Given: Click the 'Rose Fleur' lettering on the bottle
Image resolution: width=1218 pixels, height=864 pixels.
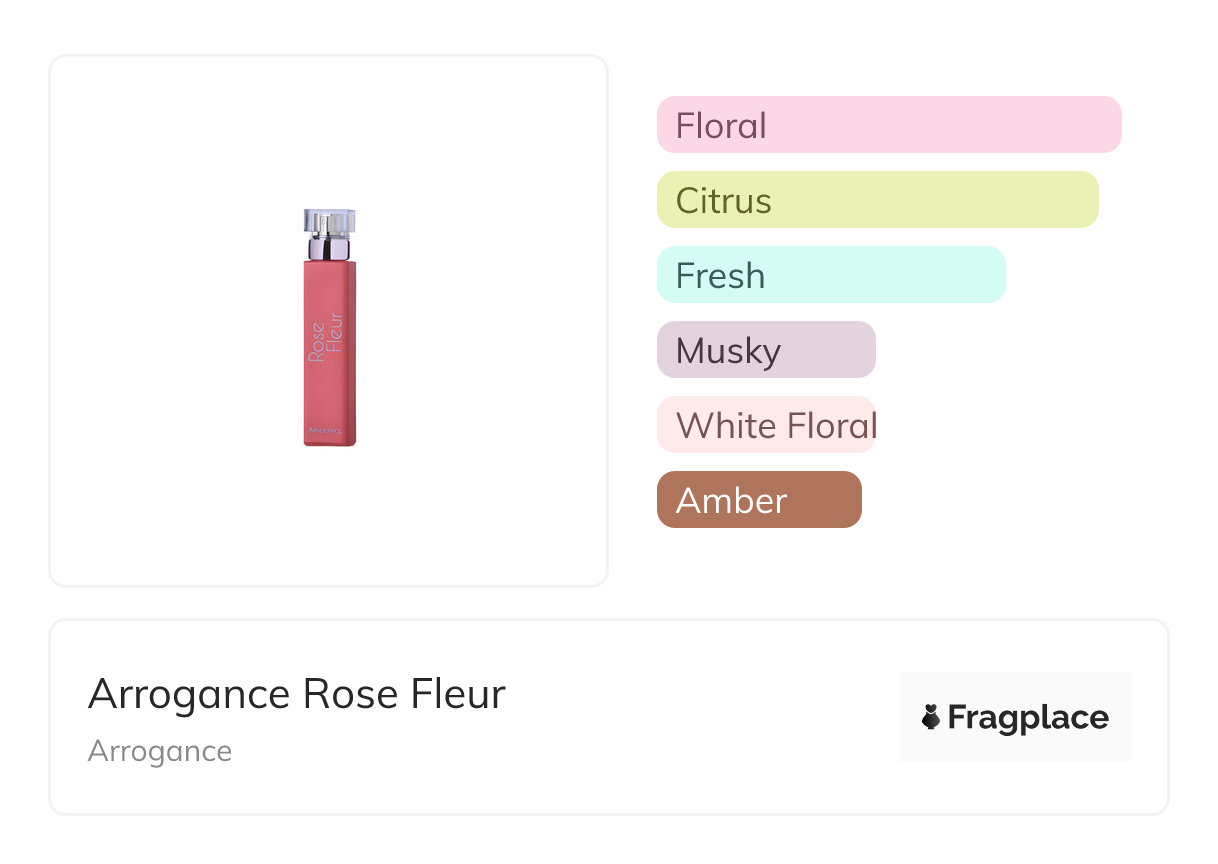Looking at the screenshot, I should click(326, 340).
